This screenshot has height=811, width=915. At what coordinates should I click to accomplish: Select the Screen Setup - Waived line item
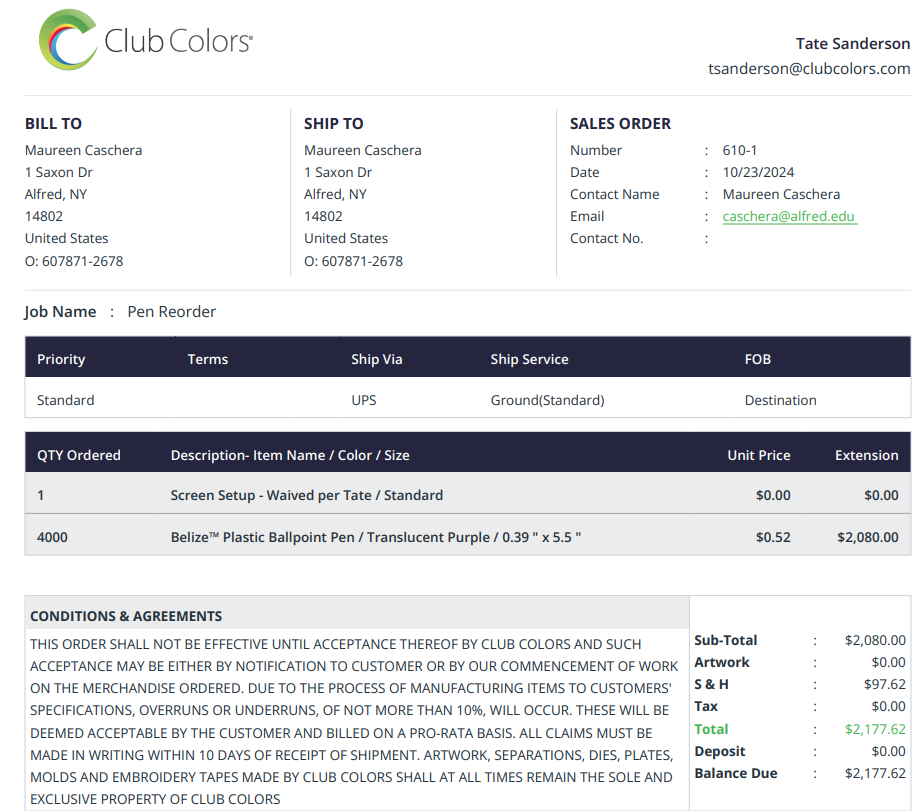point(306,495)
